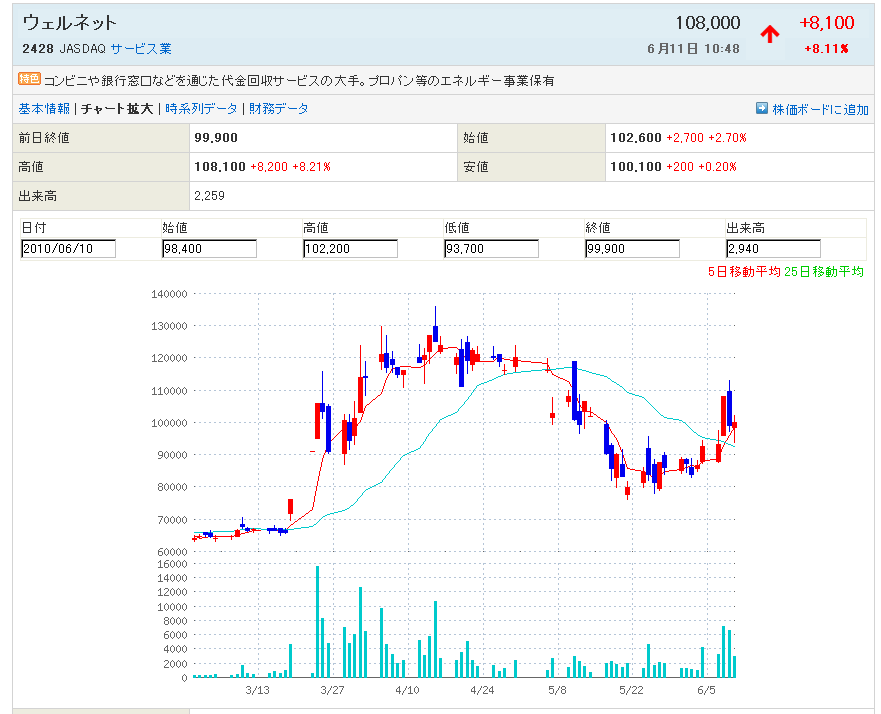
Task: Click the 100000 price axis label
Action: click(x=169, y=423)
